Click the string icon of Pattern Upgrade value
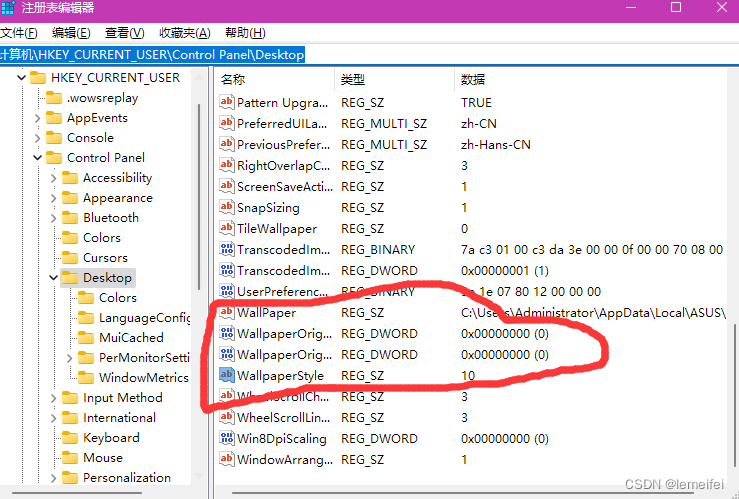 point(227,102)
